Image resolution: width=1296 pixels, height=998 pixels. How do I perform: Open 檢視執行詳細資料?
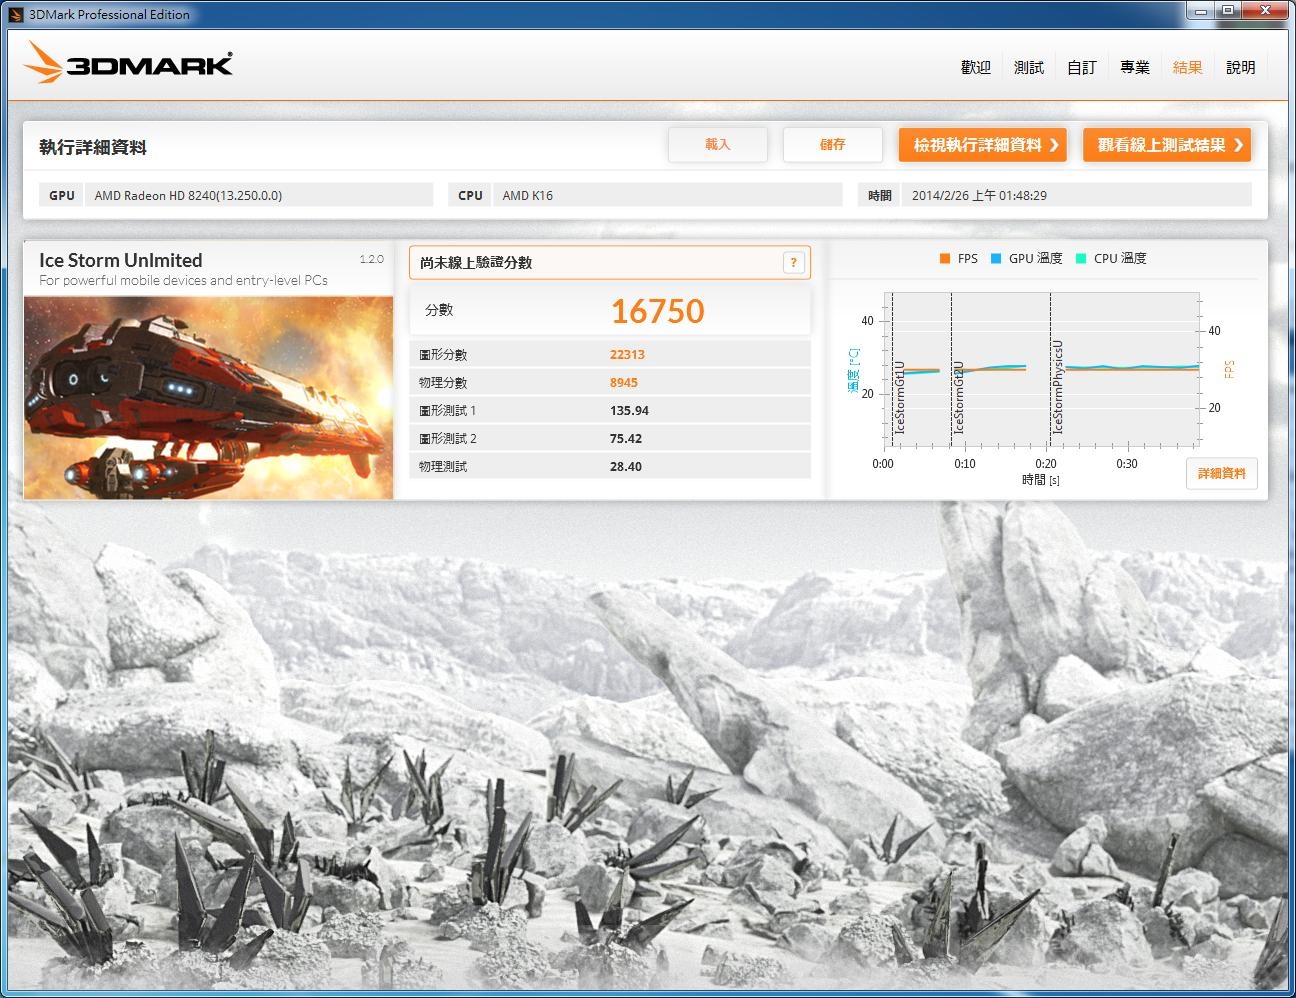pos(983,145)
